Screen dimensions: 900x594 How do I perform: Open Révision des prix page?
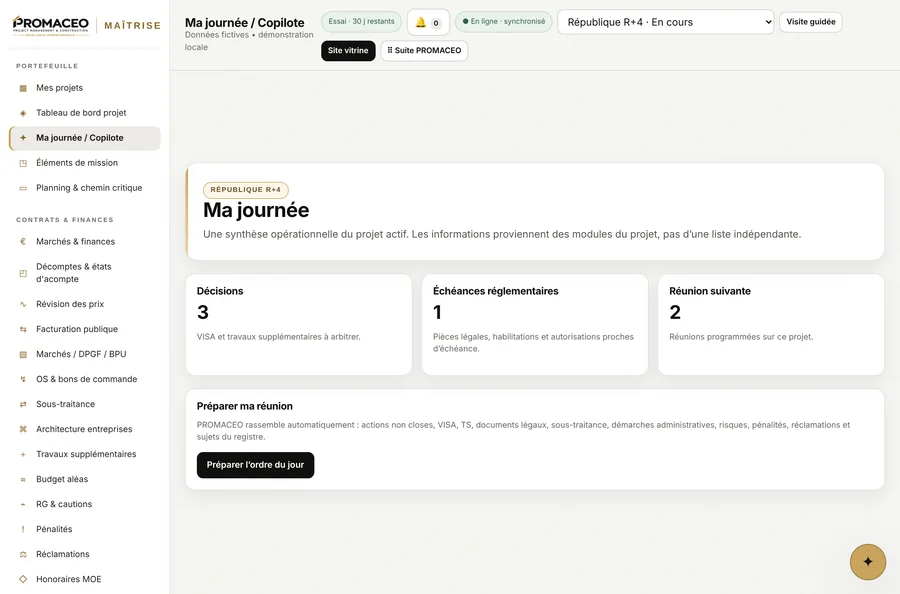(x=85, y=304)
